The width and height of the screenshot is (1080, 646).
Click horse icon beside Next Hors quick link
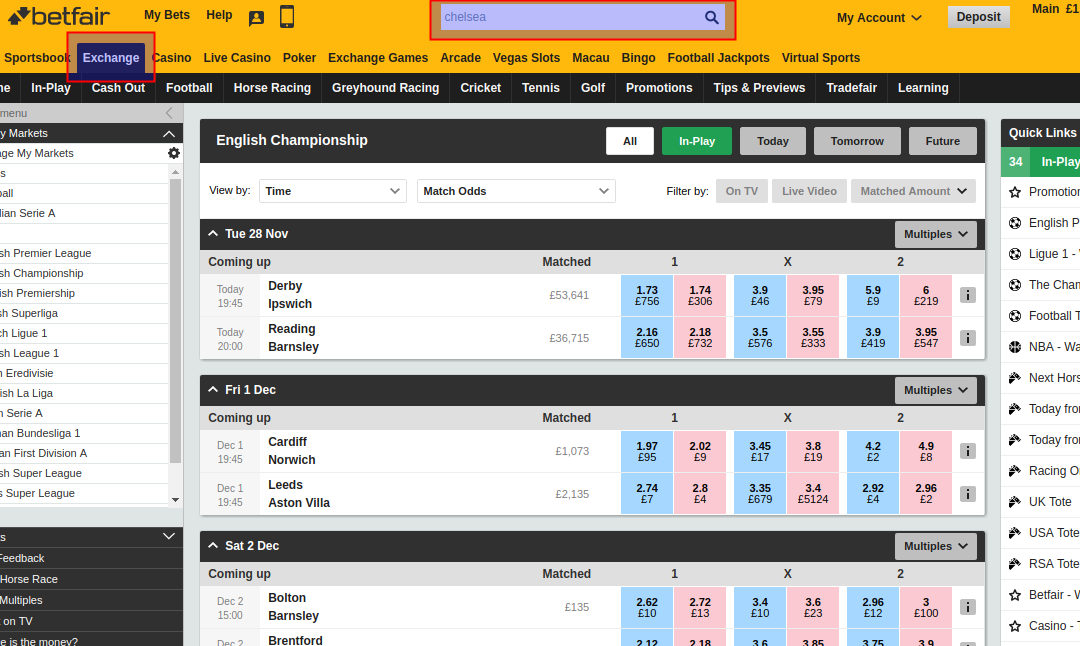[1015, 378]
